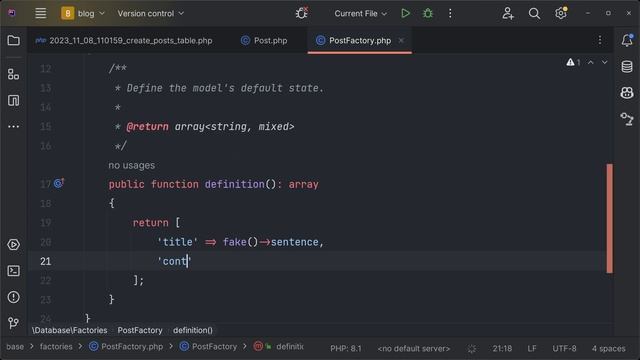Click line number 21 in gutter
The image size is (640, 360).
46,261
